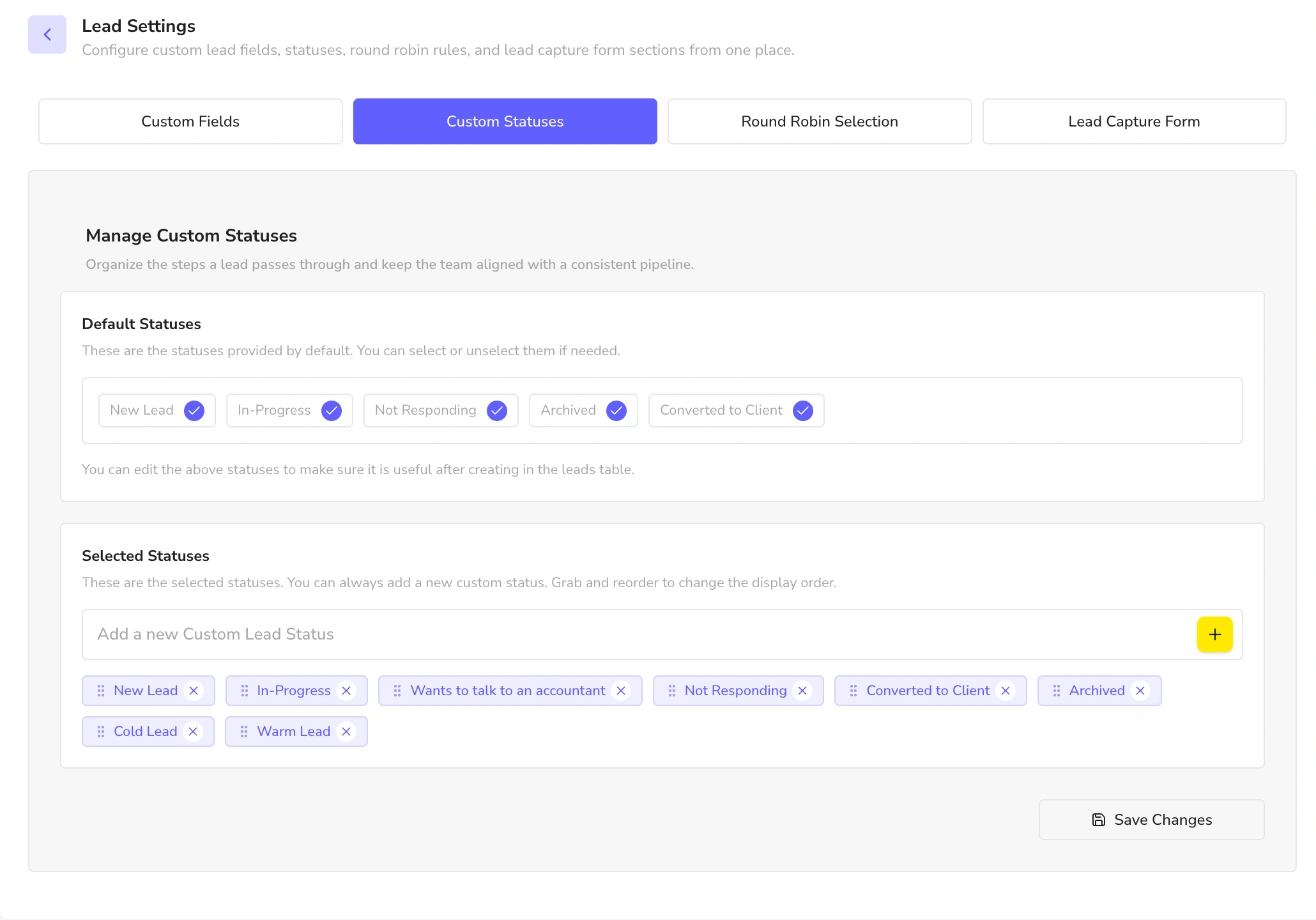Viewport: 1316px width, 920px height.
Task: Switch to Round Robin Selection tab
Action: tap(820, 121)
